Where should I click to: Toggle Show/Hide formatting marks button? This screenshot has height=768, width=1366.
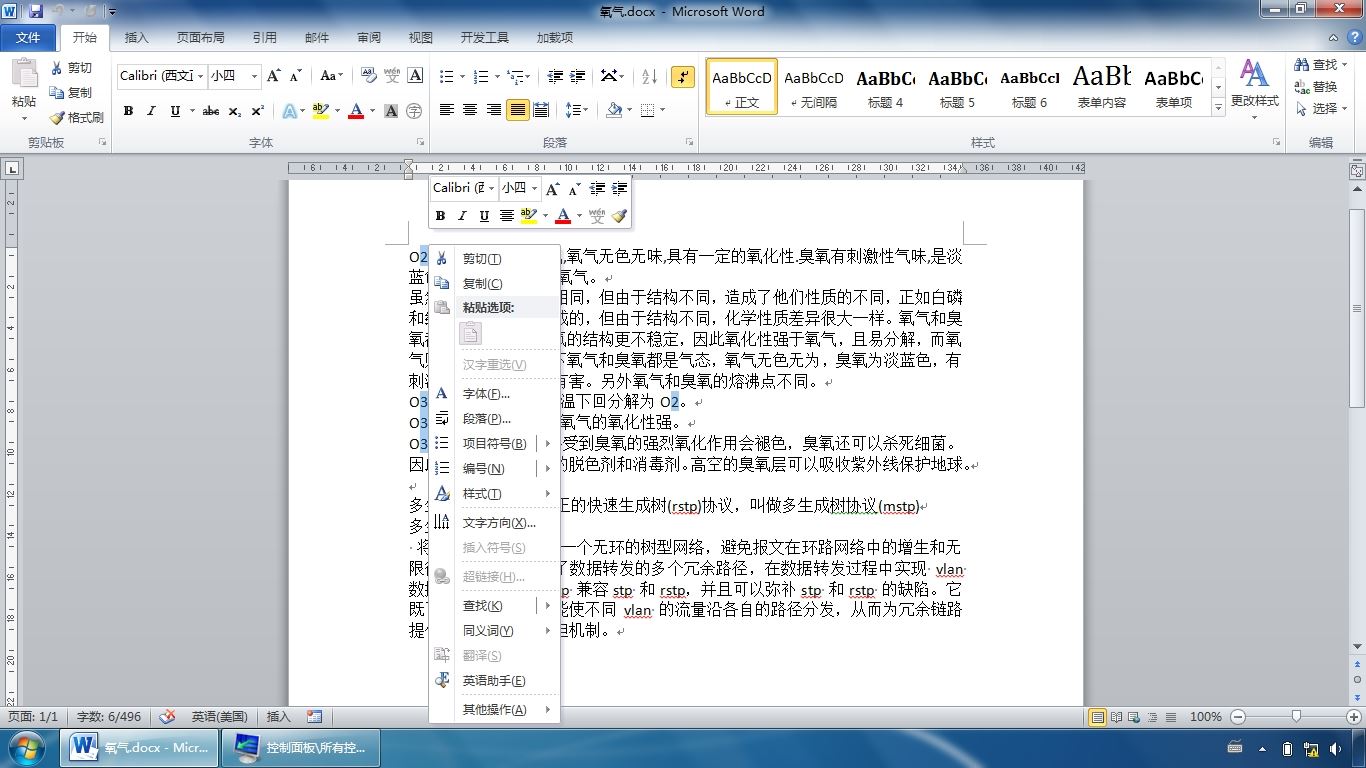683,76
